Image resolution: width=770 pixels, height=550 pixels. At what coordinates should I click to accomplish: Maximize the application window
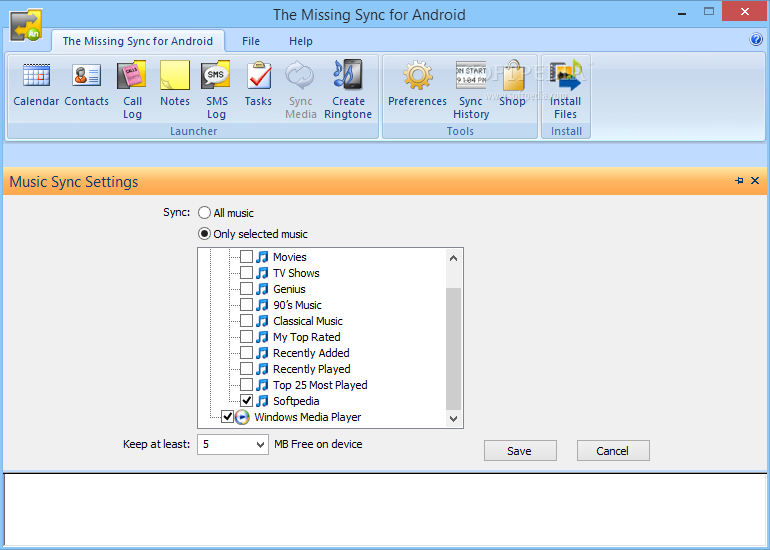709,12
